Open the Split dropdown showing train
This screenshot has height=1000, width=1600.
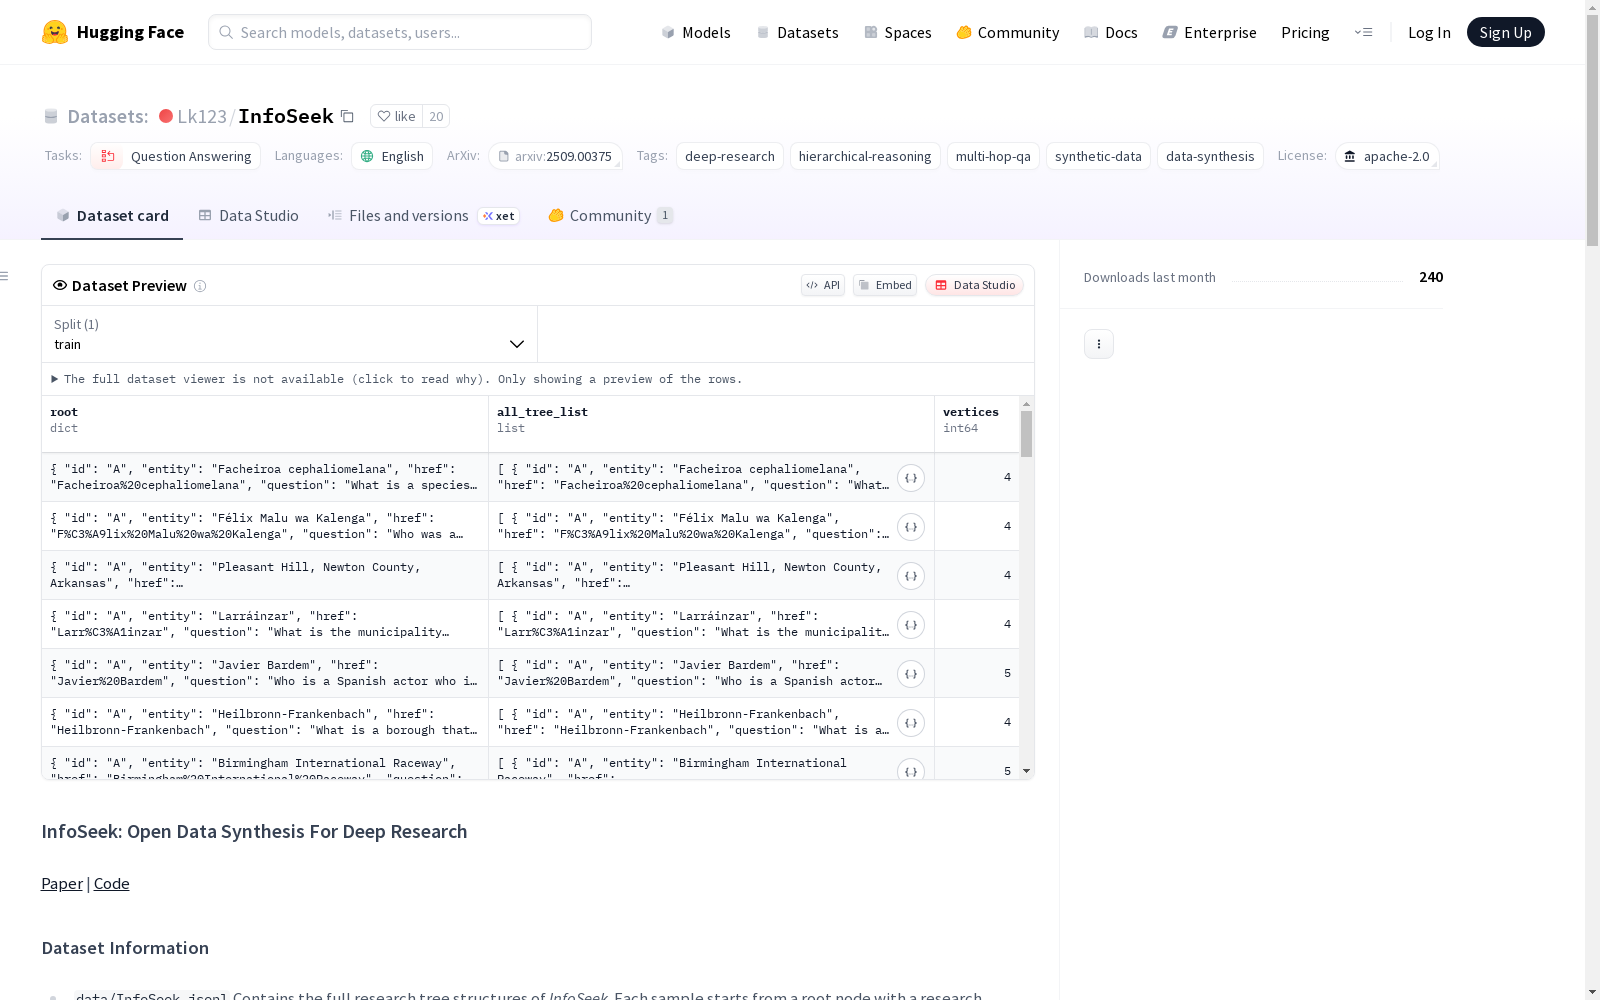pos(289,334)
